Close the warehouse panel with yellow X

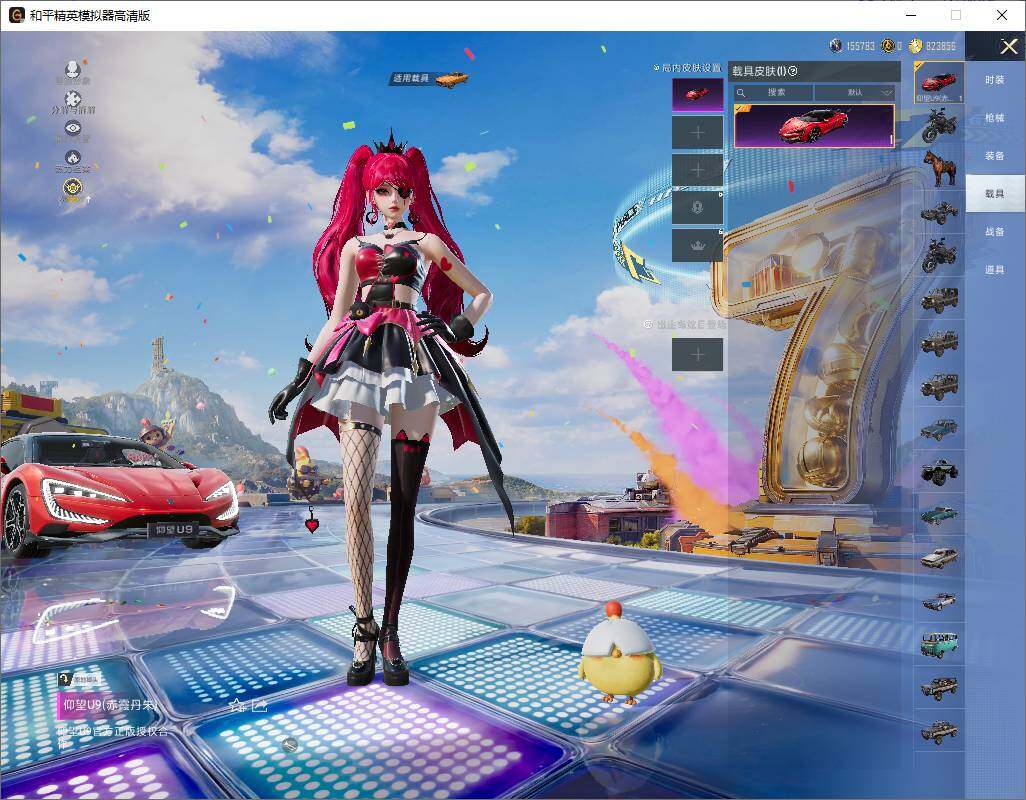point(1008,46)
